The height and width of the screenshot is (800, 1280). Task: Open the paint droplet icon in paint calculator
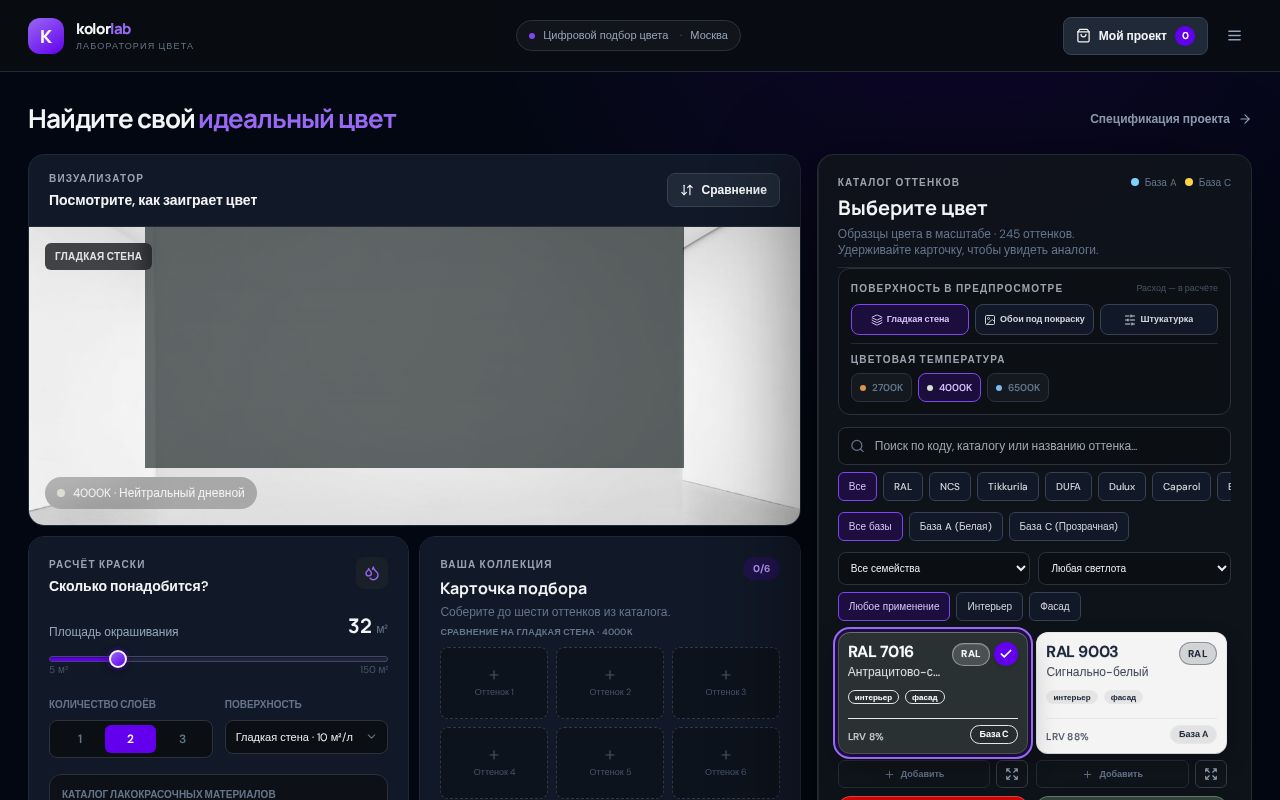372,573
